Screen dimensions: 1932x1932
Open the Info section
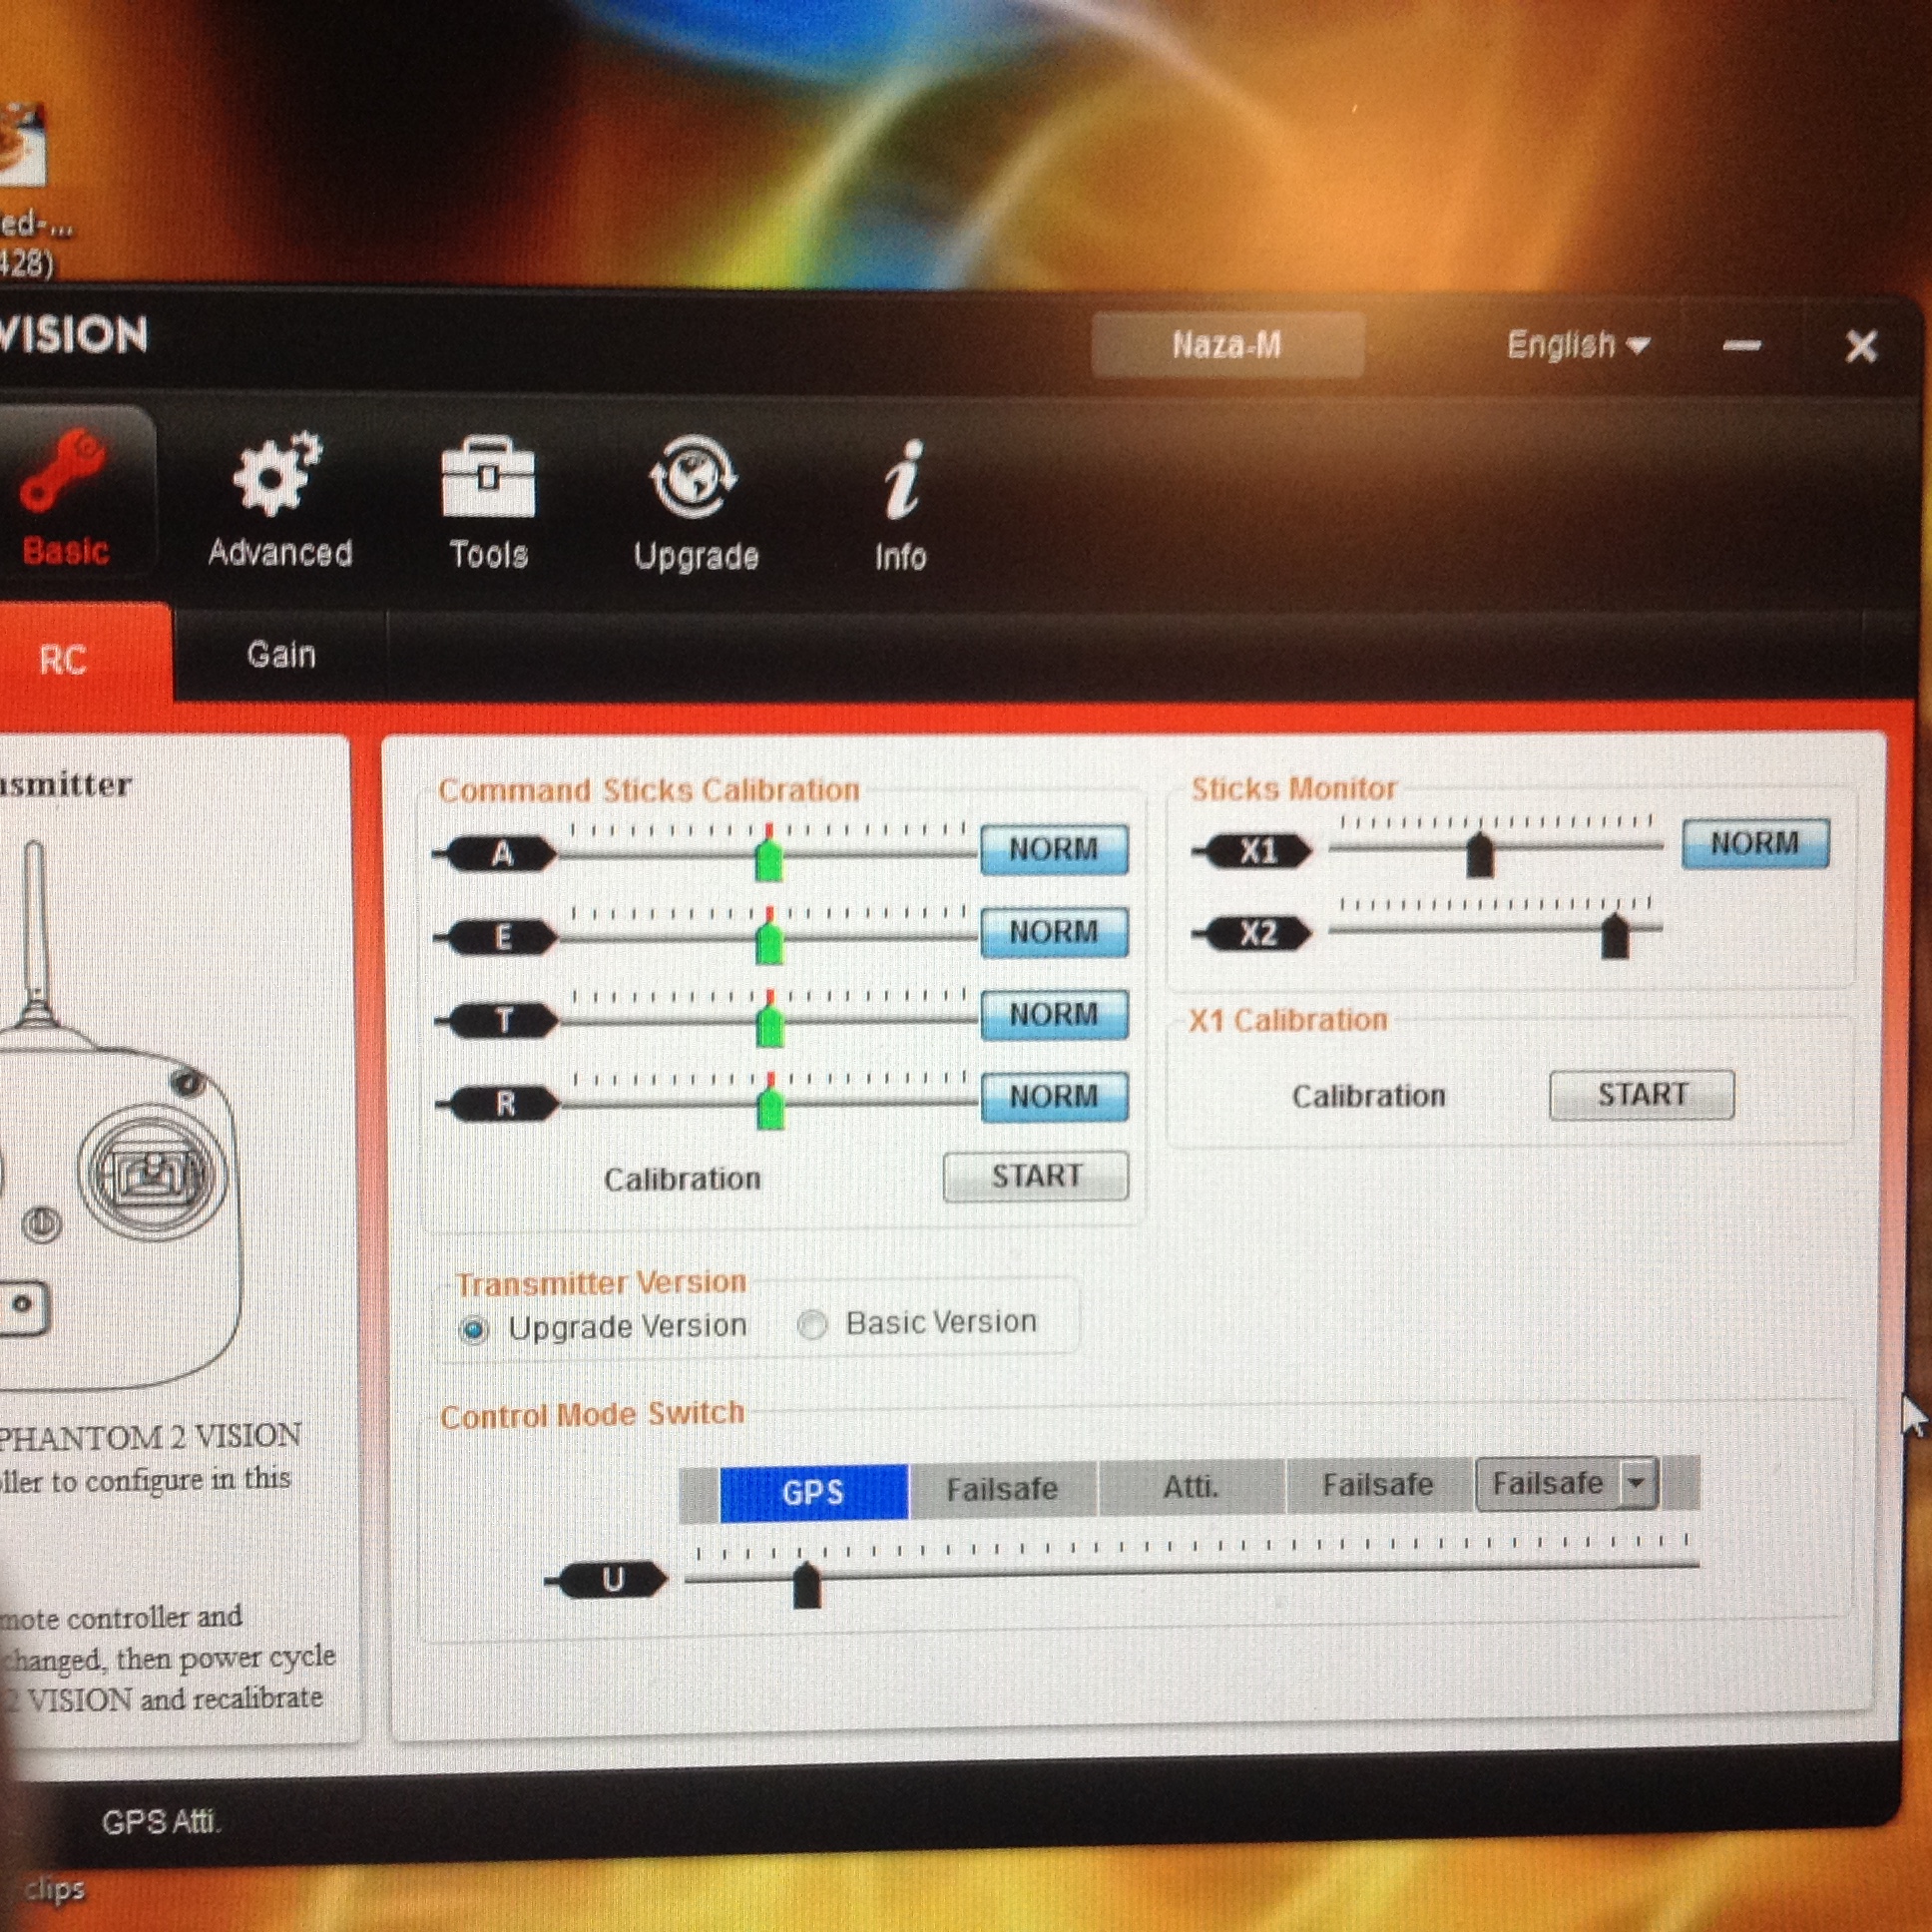pyautogui.click(x=901, y=507)
